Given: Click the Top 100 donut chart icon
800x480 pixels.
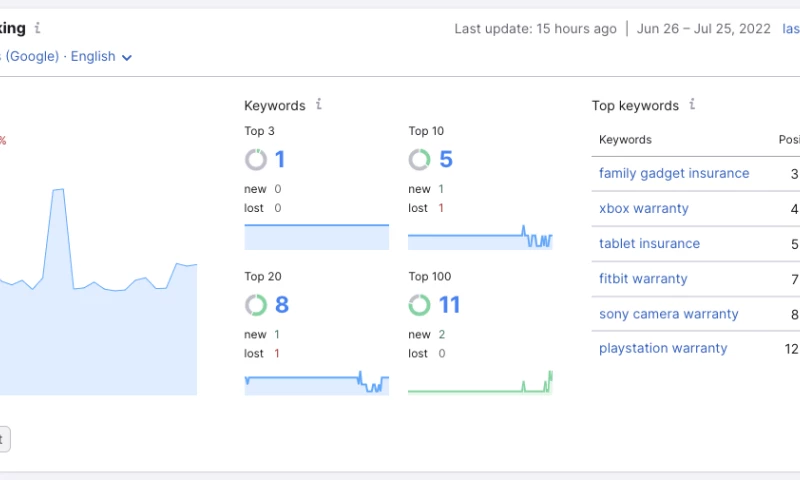Looking at the screenshot, I should click(x=419, y=305).
